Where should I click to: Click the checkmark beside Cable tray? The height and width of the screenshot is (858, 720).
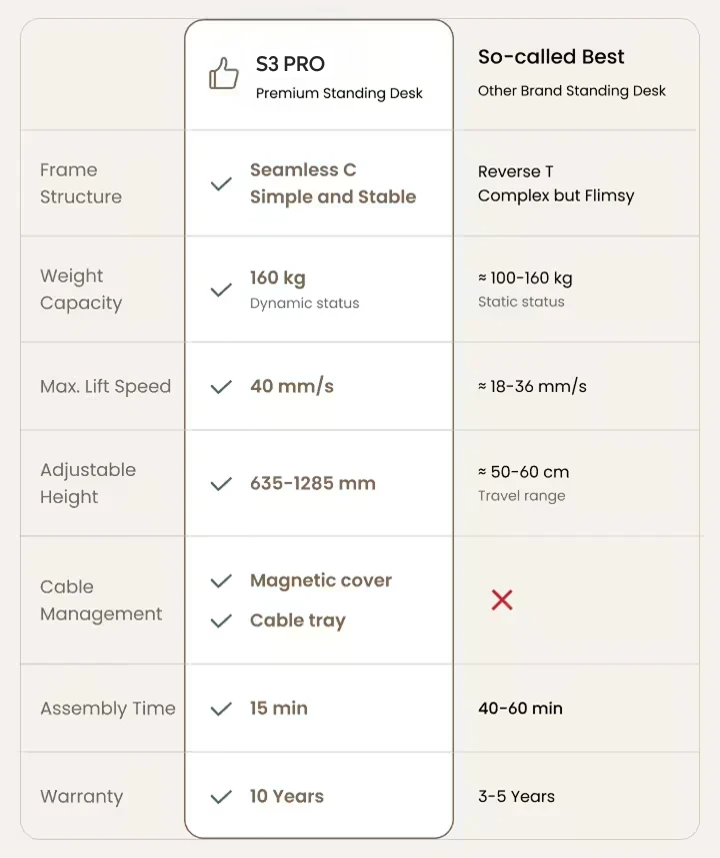[x=221, y=621]
